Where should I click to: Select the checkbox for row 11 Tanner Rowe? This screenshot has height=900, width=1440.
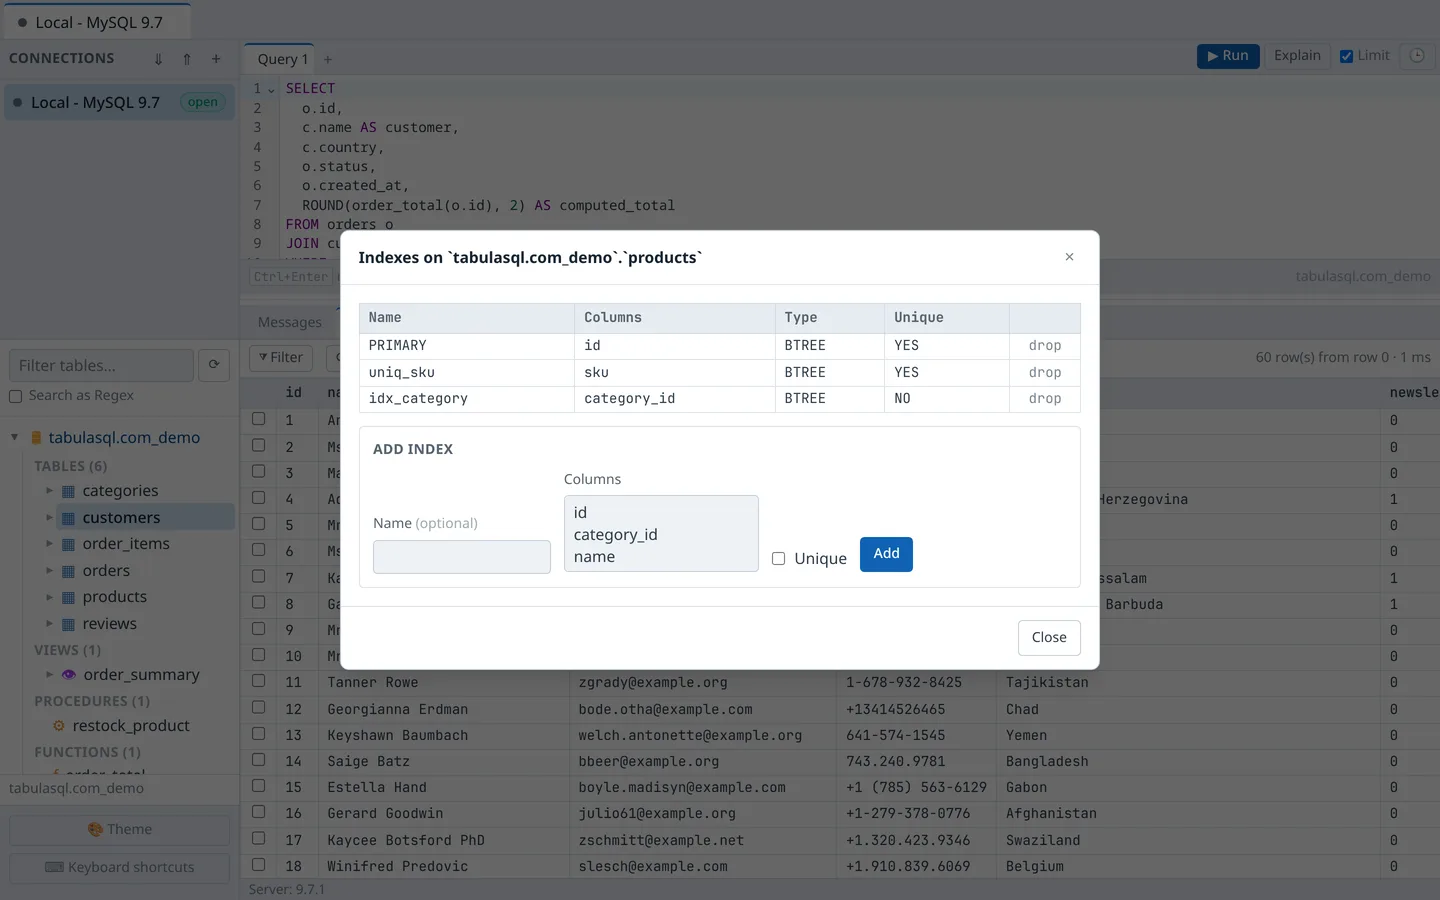[259, 681]
